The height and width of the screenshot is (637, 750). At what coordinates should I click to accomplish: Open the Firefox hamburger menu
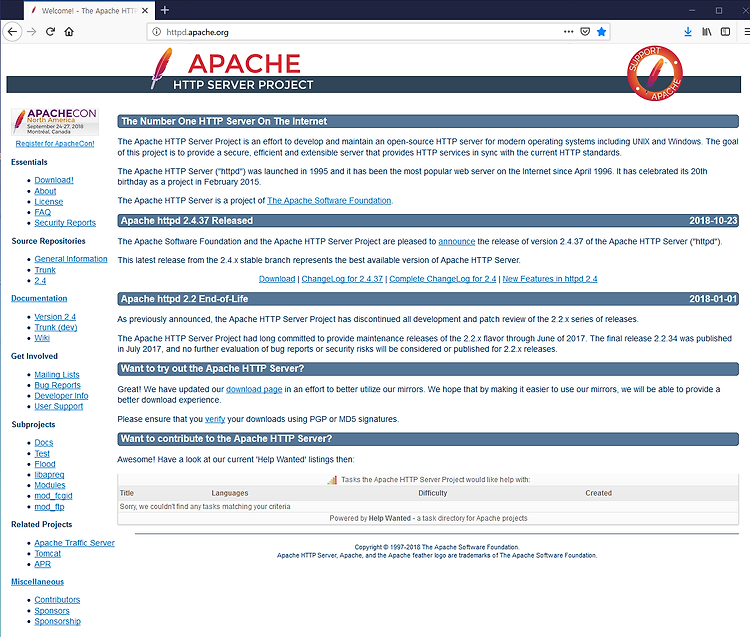746,32
